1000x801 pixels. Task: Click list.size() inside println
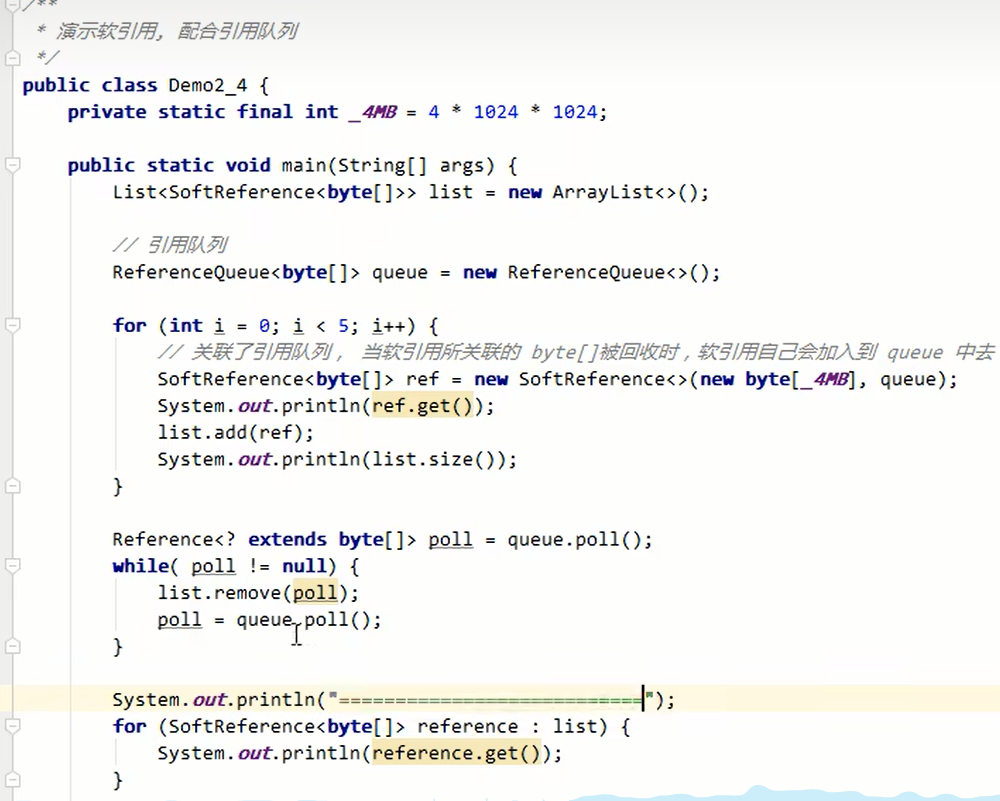[x=434, y=460]
